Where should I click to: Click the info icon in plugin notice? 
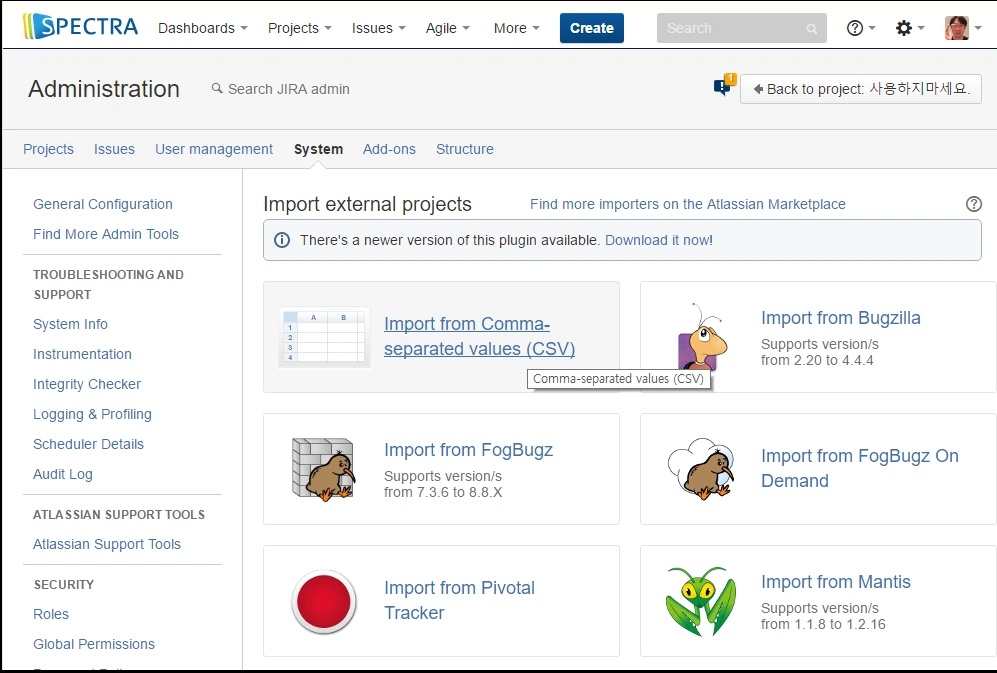pos(282,240)
